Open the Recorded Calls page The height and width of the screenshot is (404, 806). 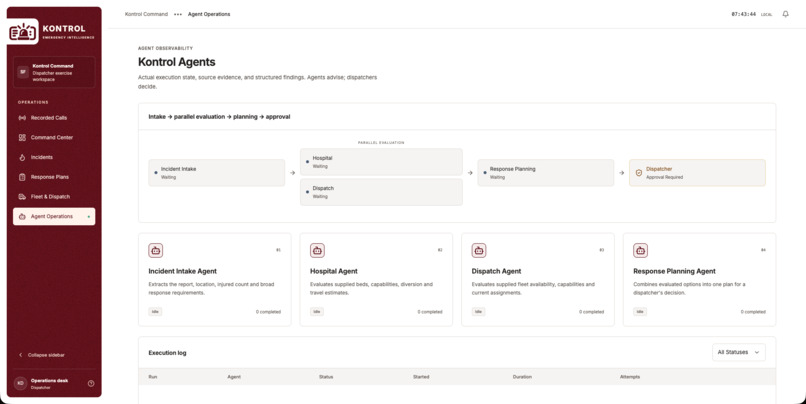[x=54, y=118]
